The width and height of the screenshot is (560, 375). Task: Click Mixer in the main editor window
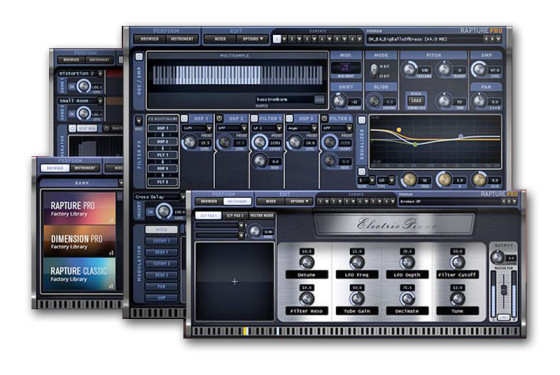(220, 39)
